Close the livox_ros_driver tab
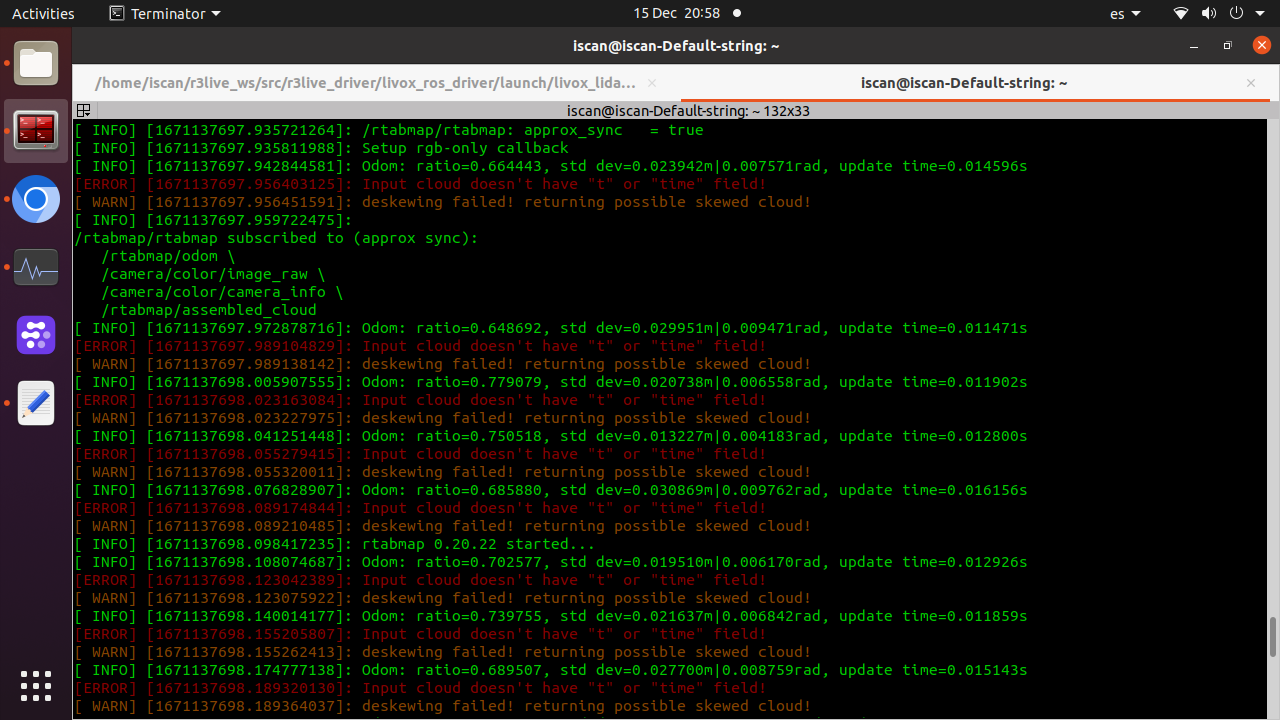The height and width of the screenshot is (720, 1280). [x=652, y=83]
